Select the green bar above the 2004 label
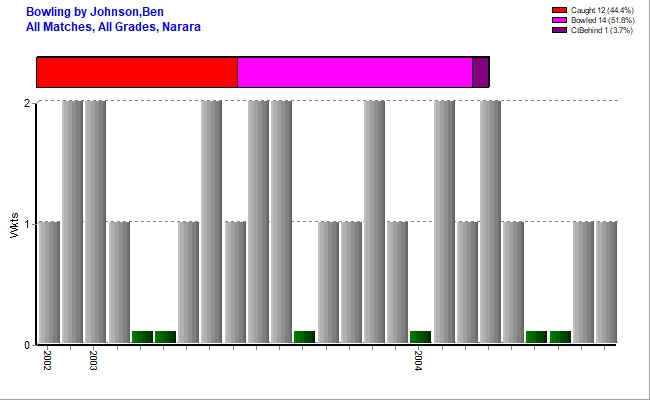 (x=421, y=337)
